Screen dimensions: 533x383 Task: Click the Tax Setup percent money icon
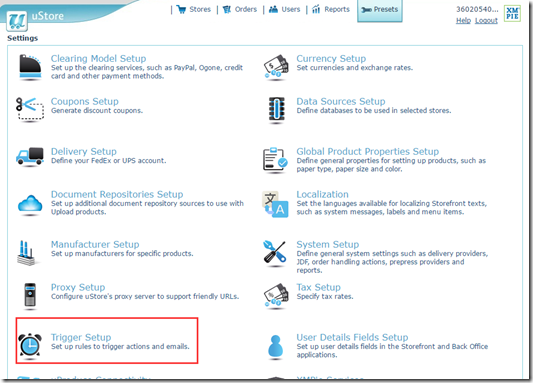click(276, 296)
